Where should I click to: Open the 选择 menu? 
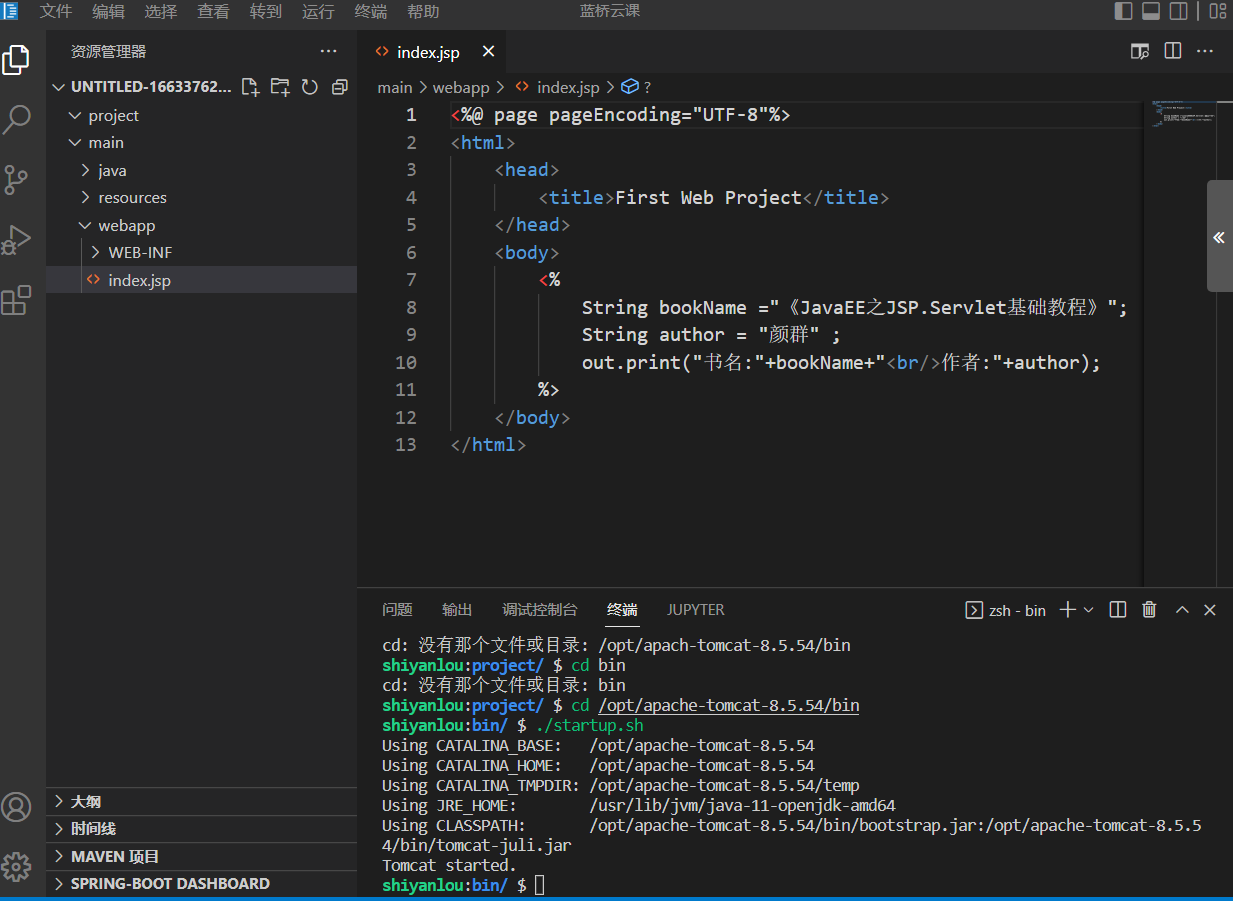coord(161,12)
